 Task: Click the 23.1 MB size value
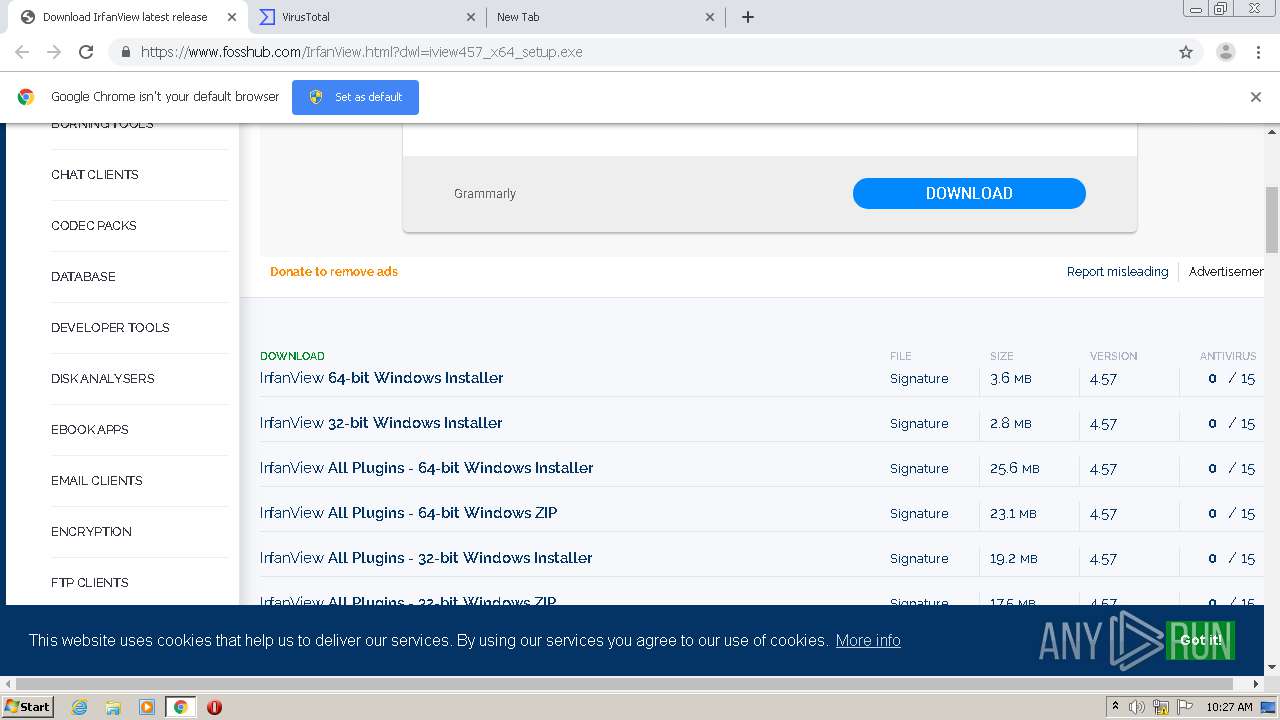1013,513
